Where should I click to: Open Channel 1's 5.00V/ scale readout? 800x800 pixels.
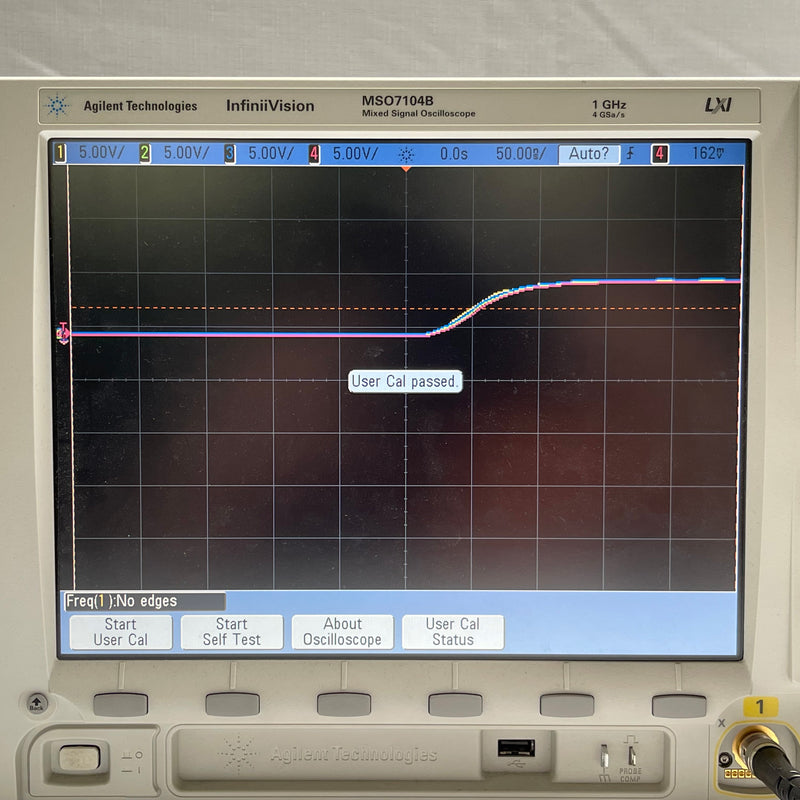point(102,153)
